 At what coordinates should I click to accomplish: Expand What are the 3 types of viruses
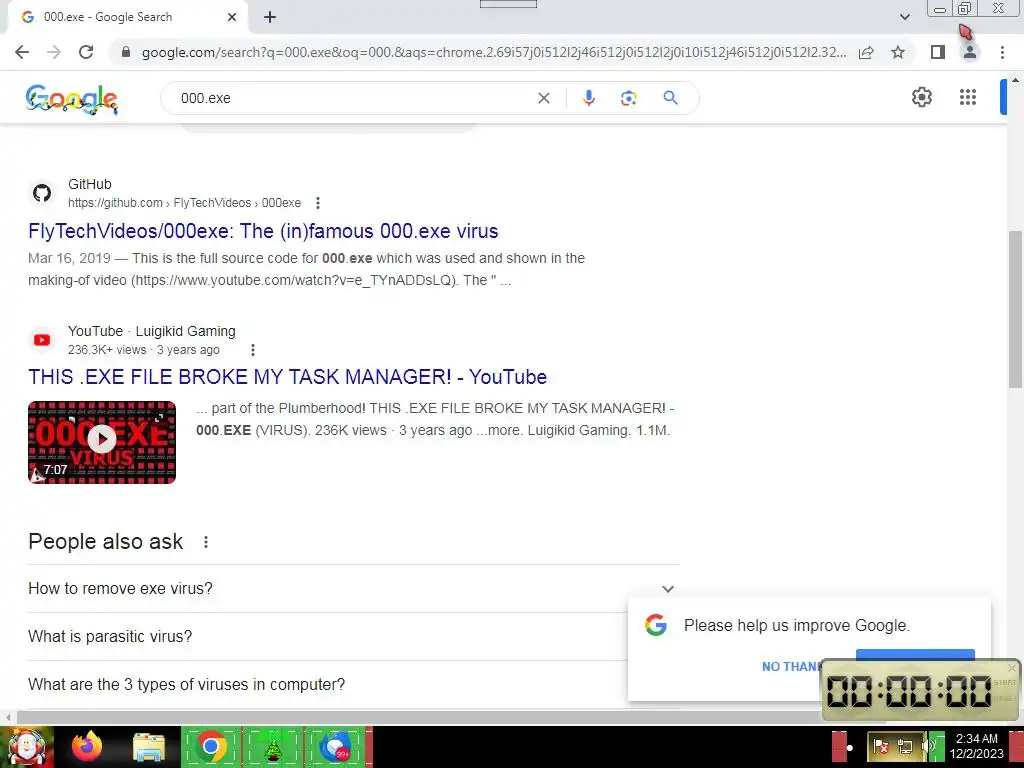tap(327, 684)
